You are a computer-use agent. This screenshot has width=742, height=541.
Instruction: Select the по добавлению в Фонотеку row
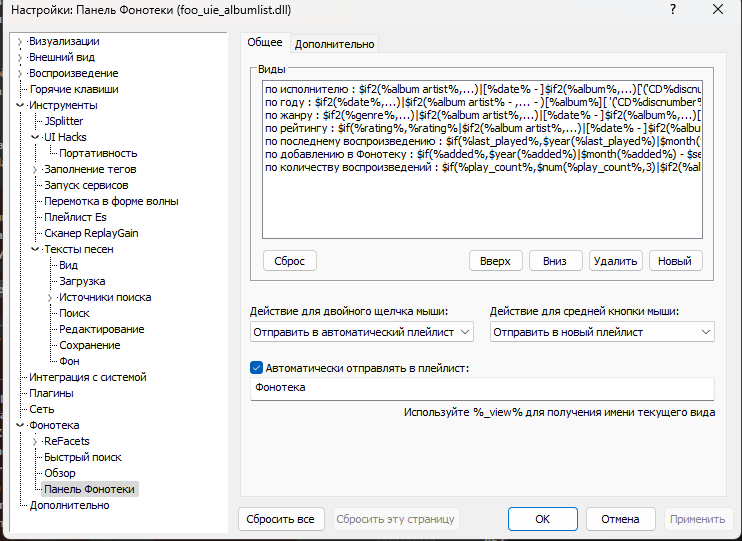pyautogui.click(x=482, y=154)
